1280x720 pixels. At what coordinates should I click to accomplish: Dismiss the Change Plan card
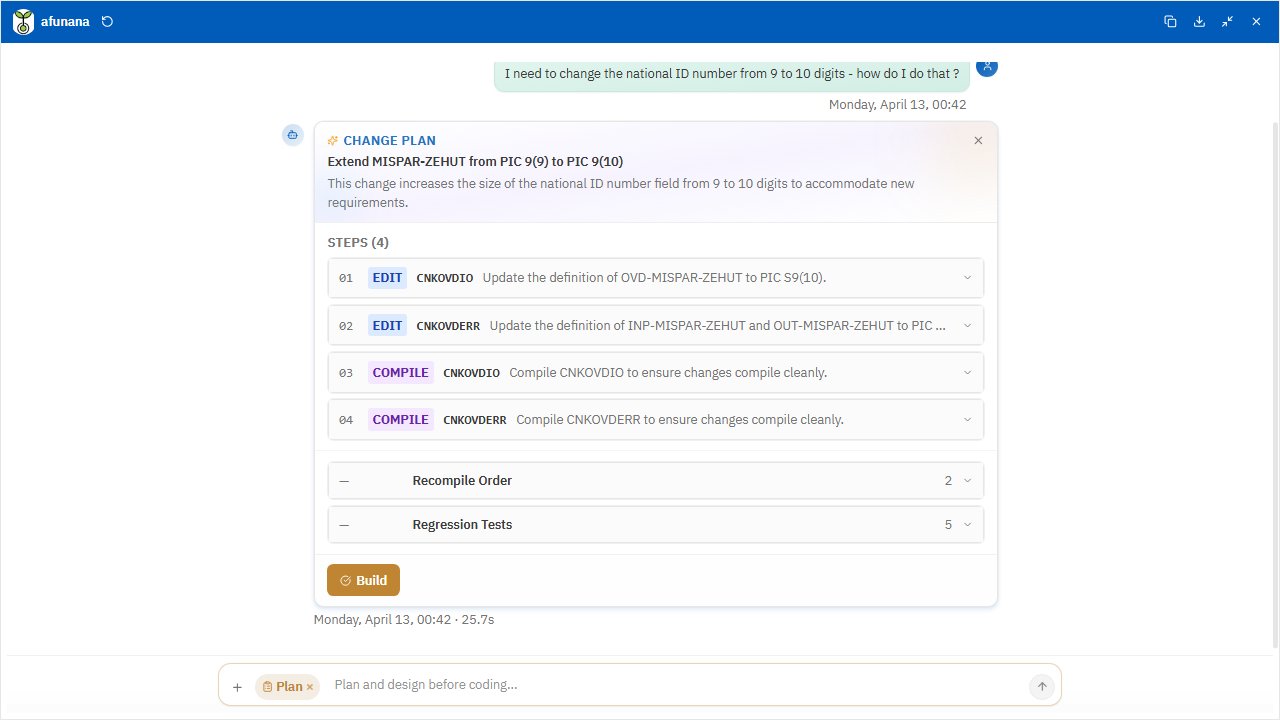coord(978,141)
